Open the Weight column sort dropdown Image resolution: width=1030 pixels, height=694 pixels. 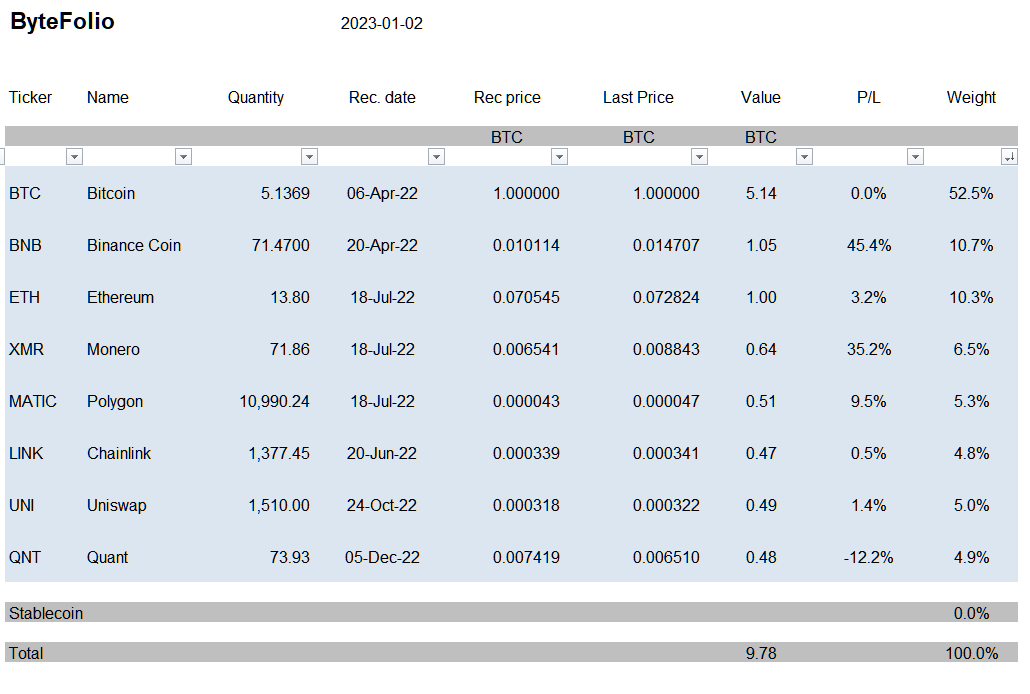(x=1009, y=156)
